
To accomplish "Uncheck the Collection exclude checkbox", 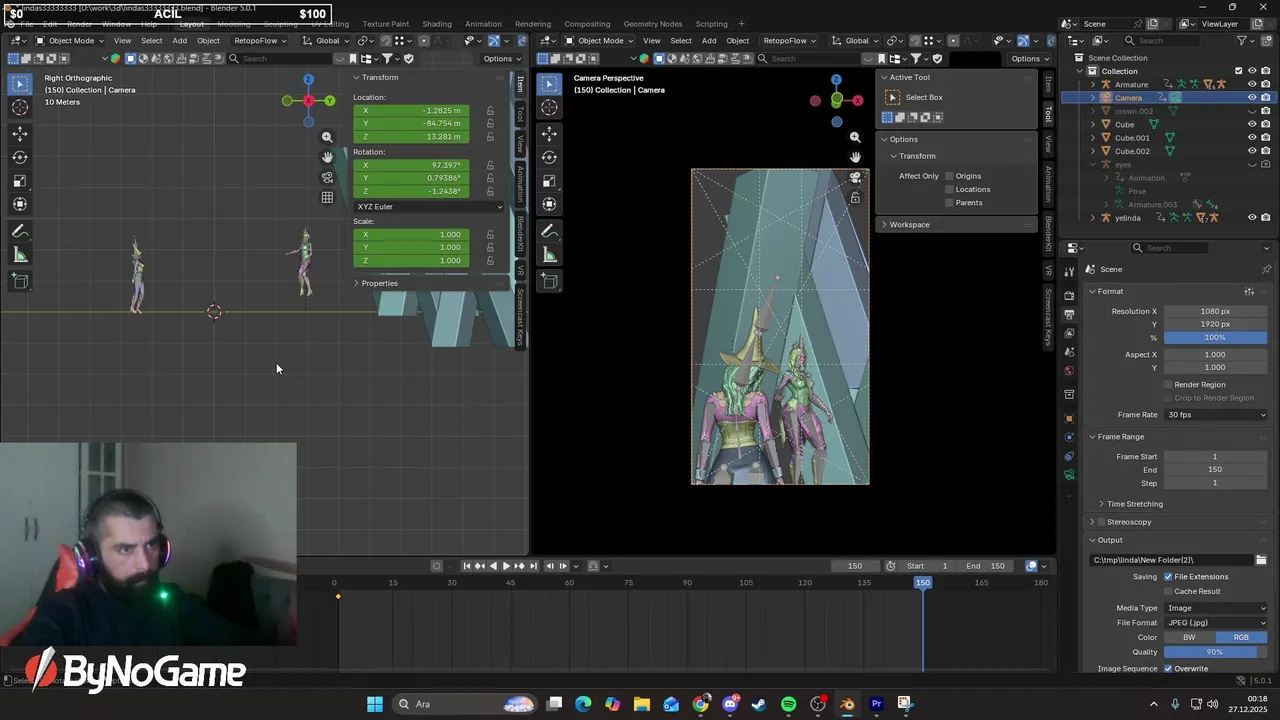I will click(1239, 71).
